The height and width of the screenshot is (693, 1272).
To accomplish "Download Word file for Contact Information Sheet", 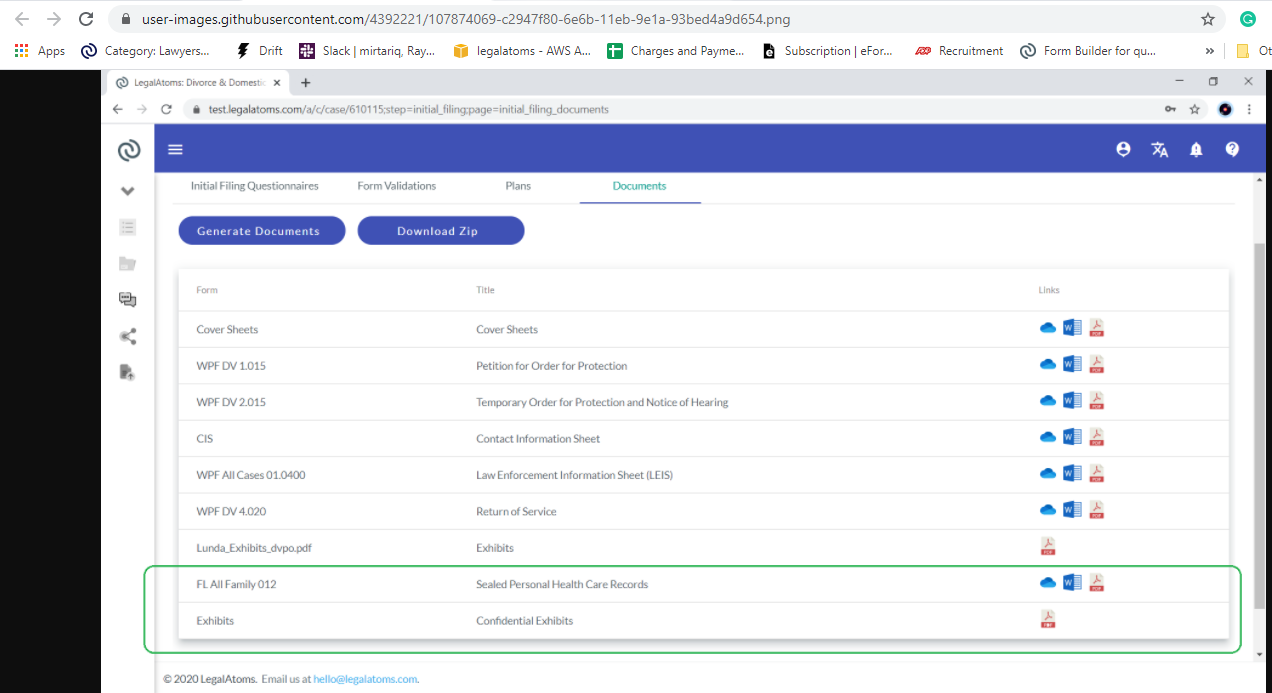I will pyautogui.click(x=1072, y=437).
